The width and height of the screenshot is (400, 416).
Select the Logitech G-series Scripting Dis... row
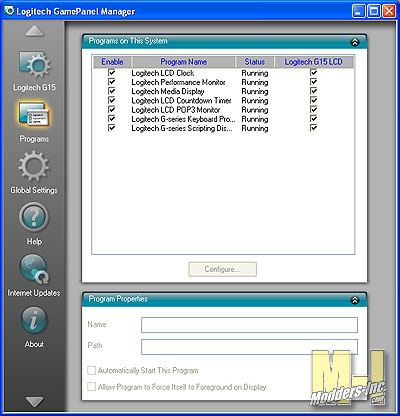223,128
